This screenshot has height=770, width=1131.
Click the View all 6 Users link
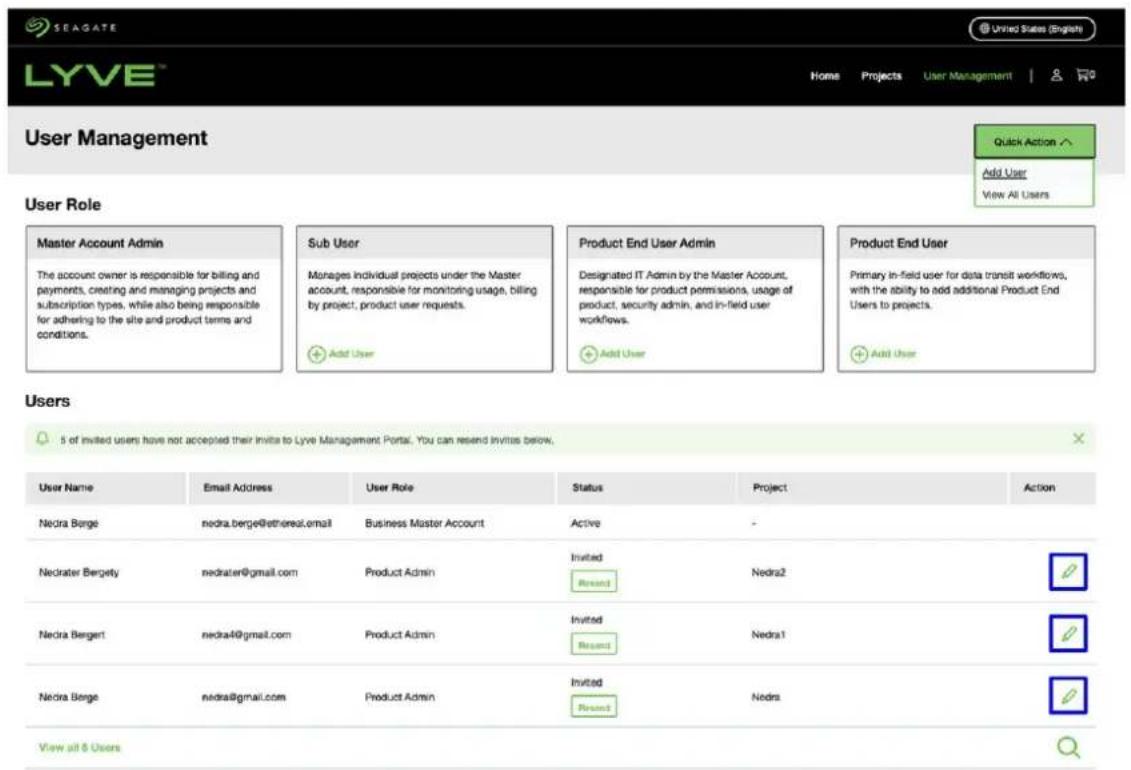pos(79,748)
